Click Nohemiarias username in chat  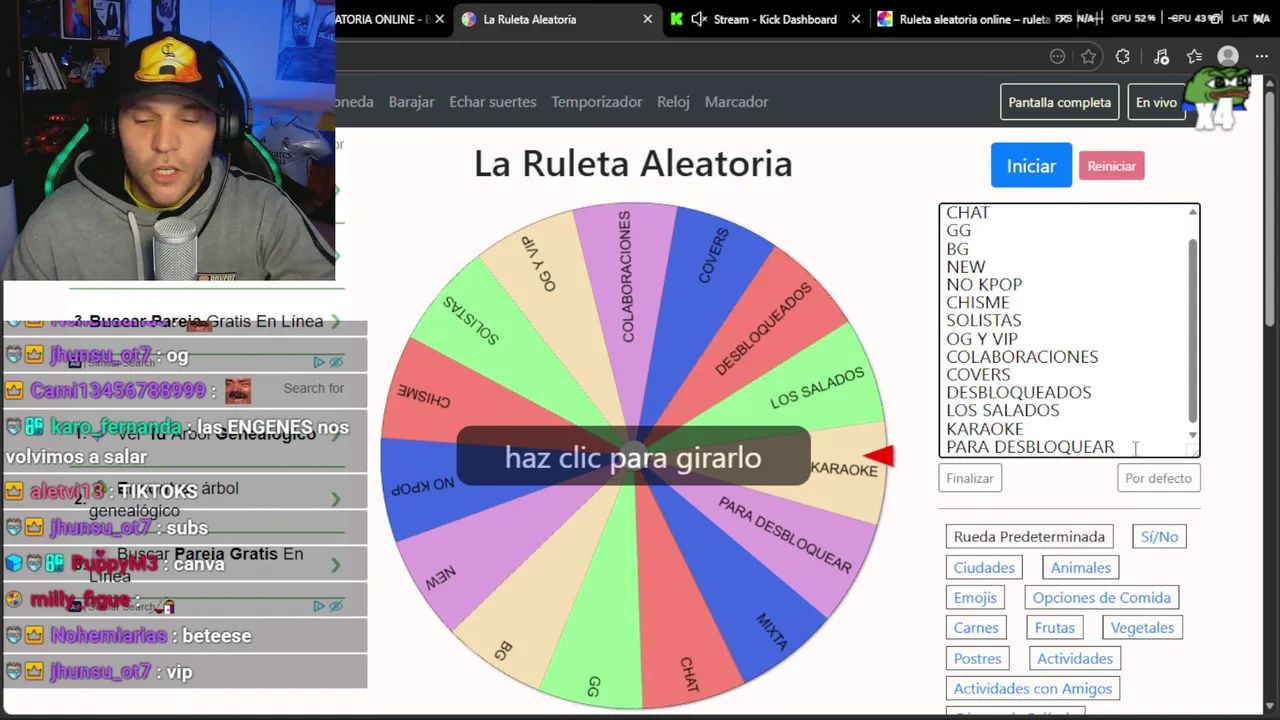[109, 636]
